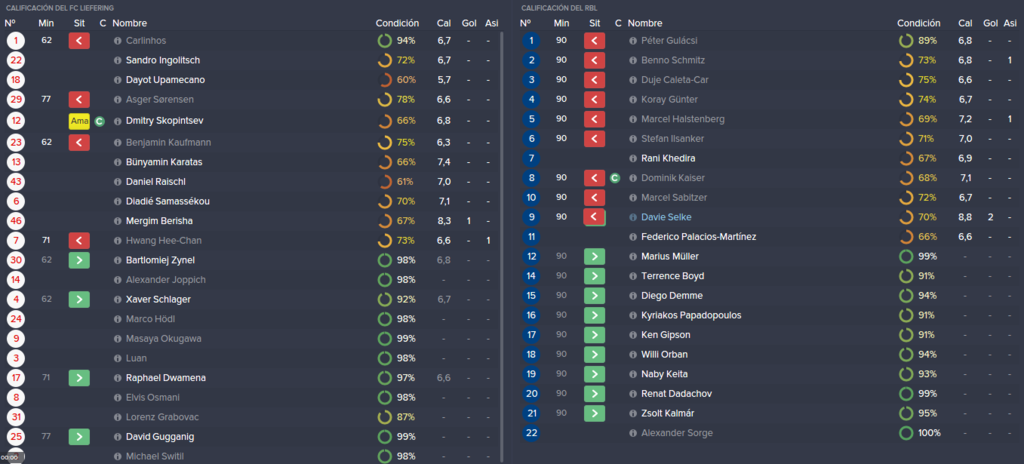Viewport: 1024px width, 464px height.
Task: Open Mergim Berisha player name link
Action: tap(159, 221)
